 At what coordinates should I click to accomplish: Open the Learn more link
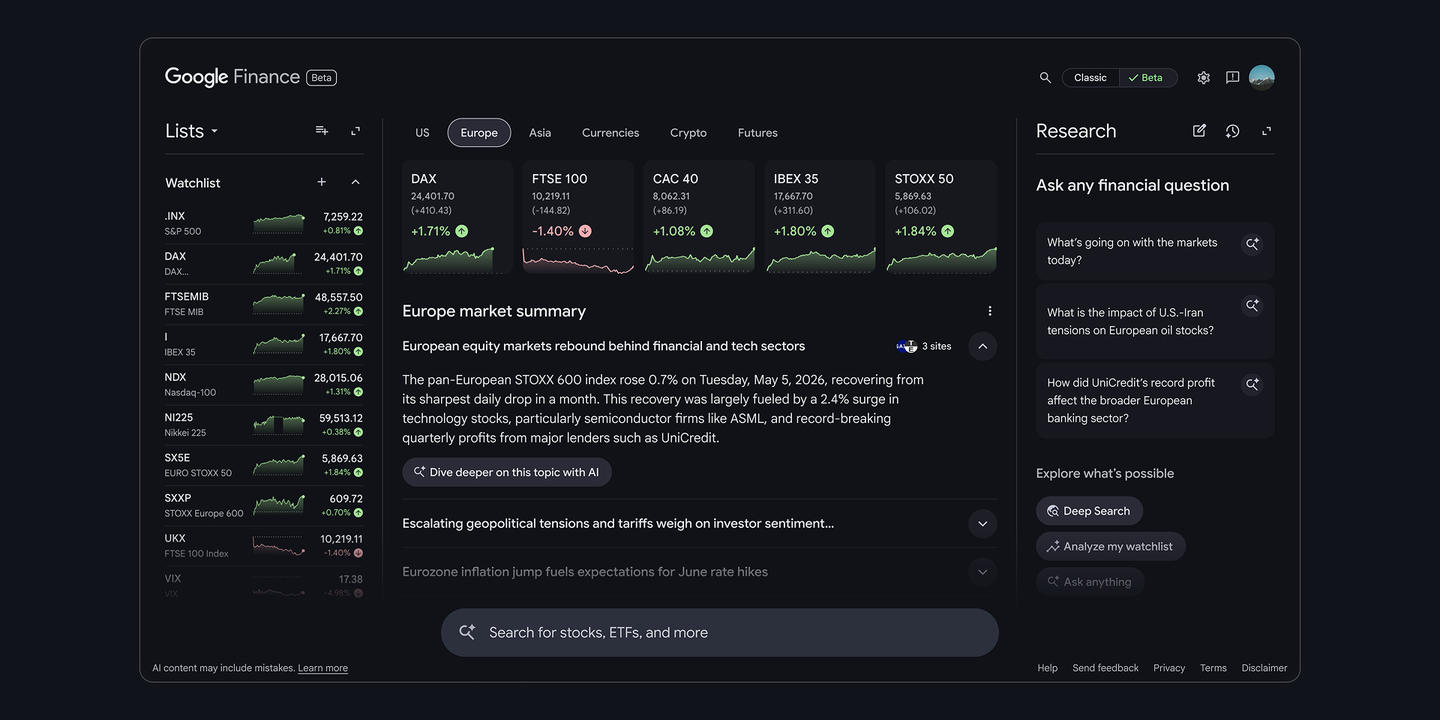click(x=323, y=668)
